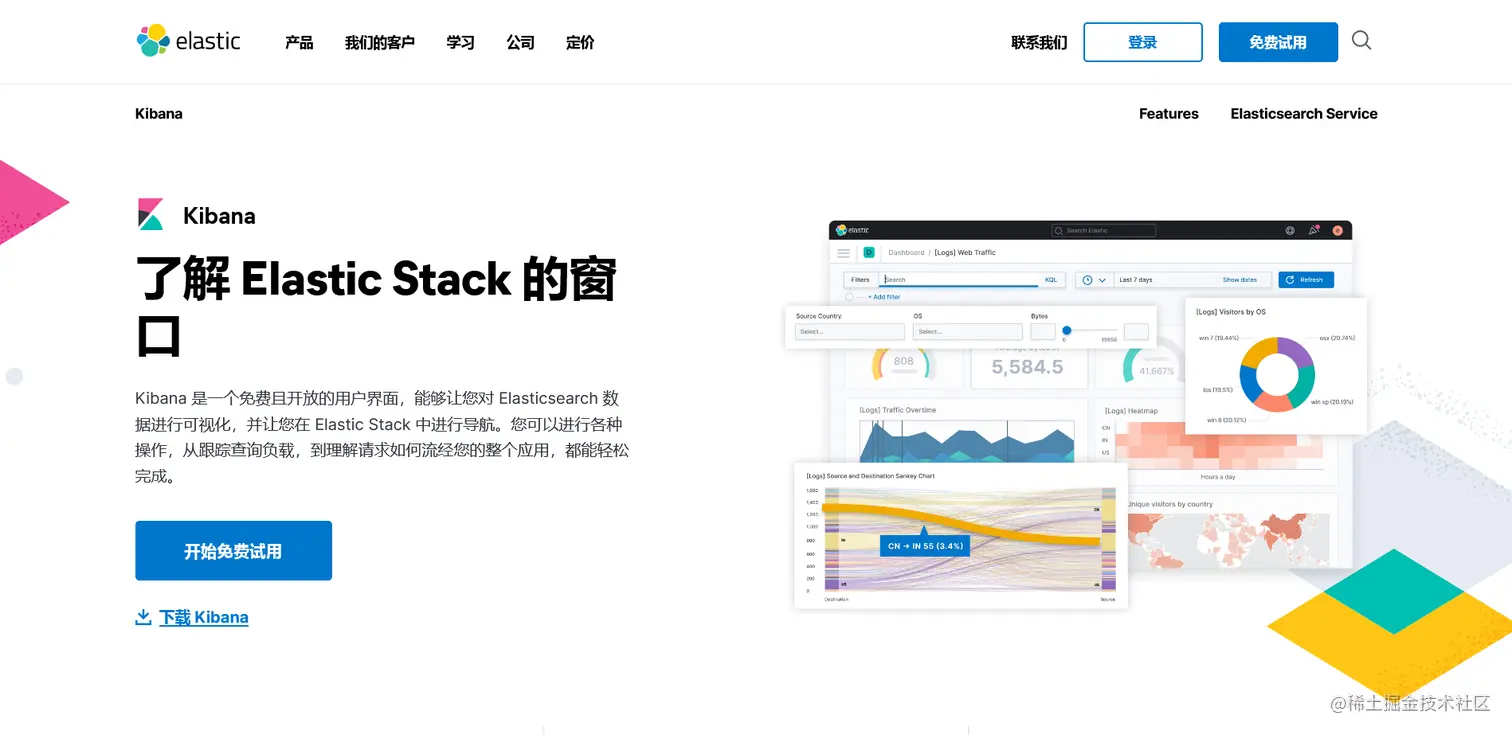Click the Show dates link

pyautogui.click(x=1240, y=280)
